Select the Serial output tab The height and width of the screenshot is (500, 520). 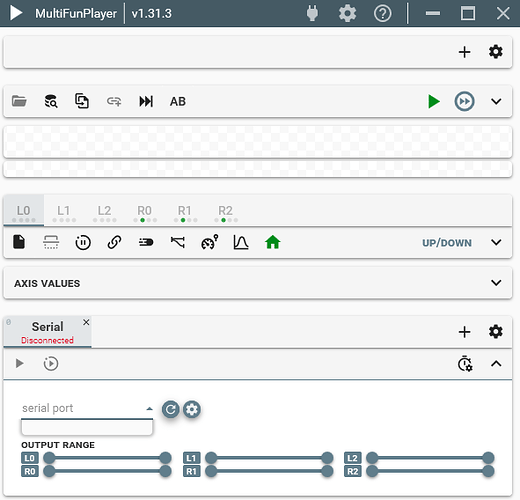(x=47, y=332)
